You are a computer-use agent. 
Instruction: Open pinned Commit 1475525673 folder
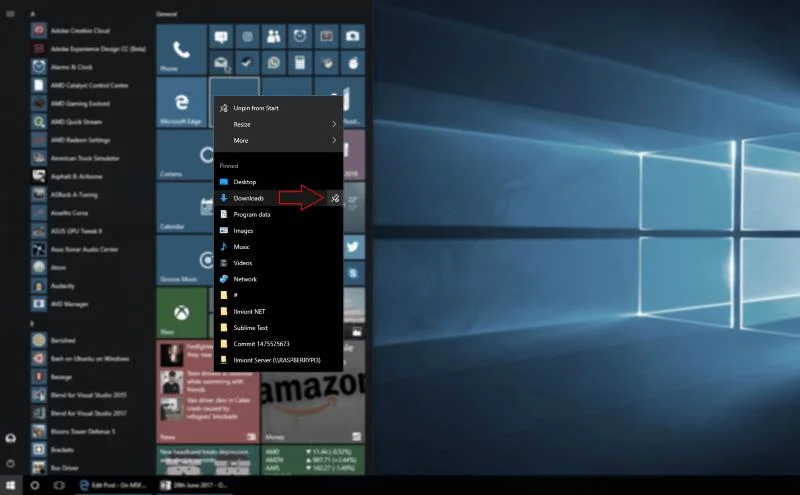278,344
